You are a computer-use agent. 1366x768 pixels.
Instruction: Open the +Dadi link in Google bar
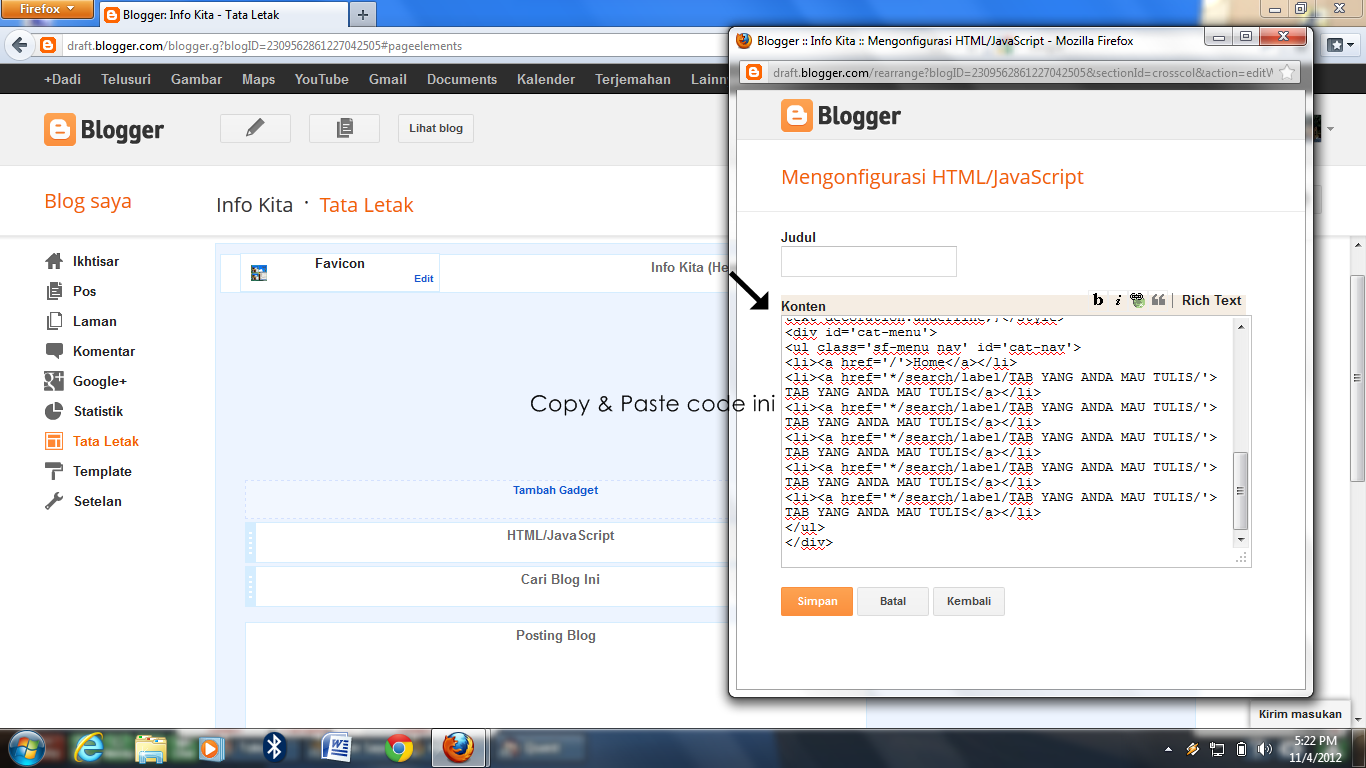tap(62, 79)
